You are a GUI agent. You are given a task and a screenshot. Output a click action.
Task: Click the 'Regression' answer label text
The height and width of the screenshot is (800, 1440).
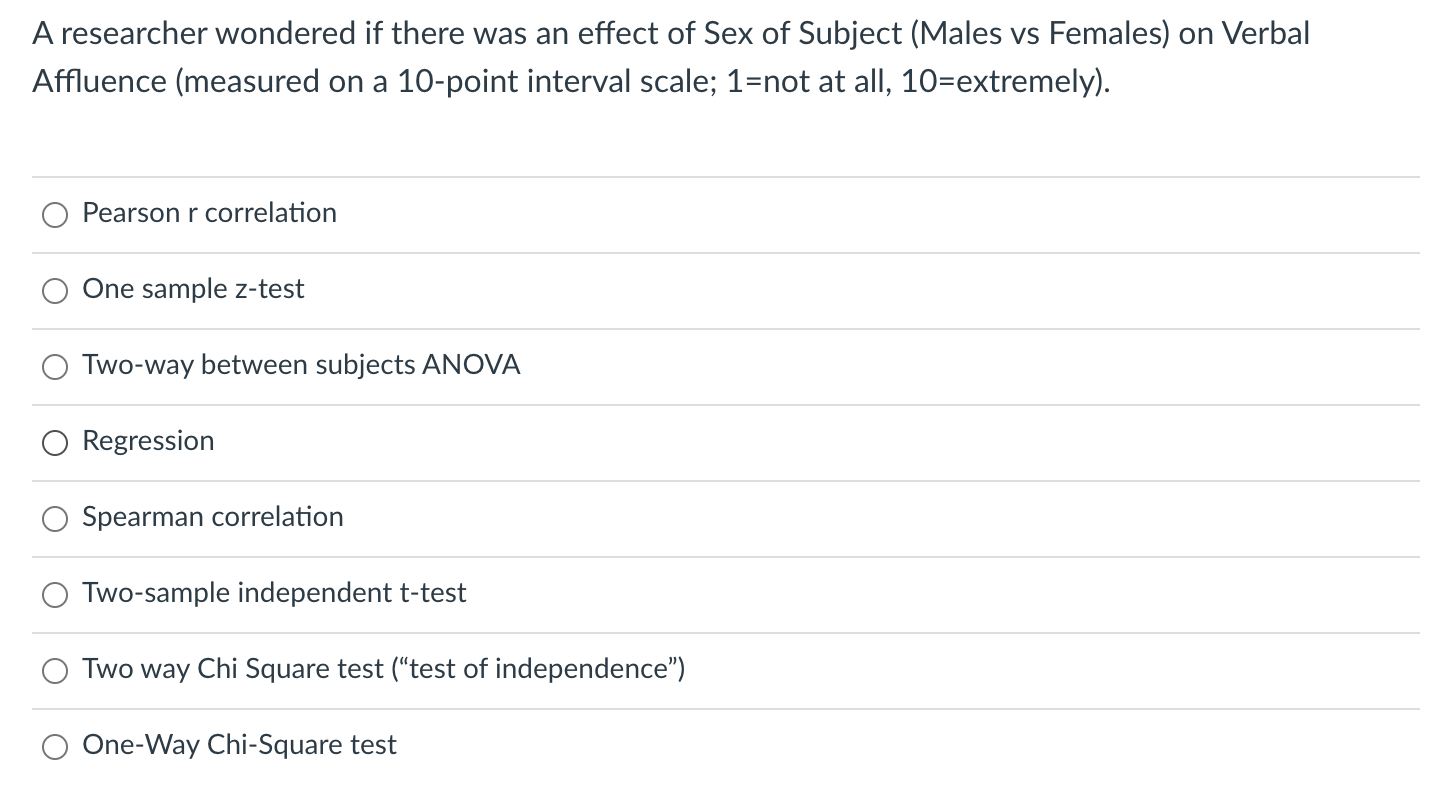[x=148, y=441]
